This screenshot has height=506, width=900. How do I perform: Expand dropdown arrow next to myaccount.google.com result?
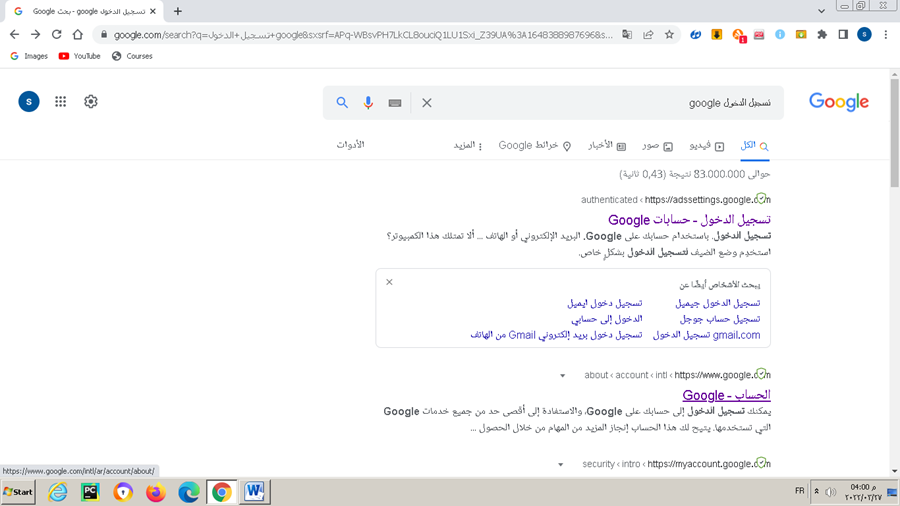point(561,465)
